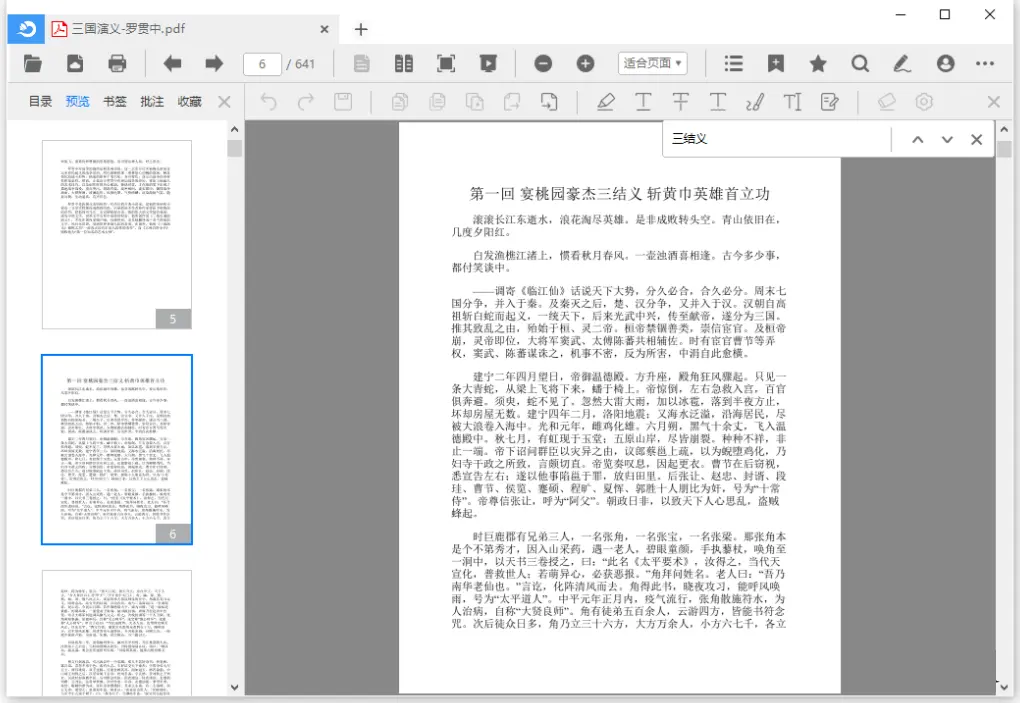Open the thumbnail below page 6

click(x=117, y=633)
